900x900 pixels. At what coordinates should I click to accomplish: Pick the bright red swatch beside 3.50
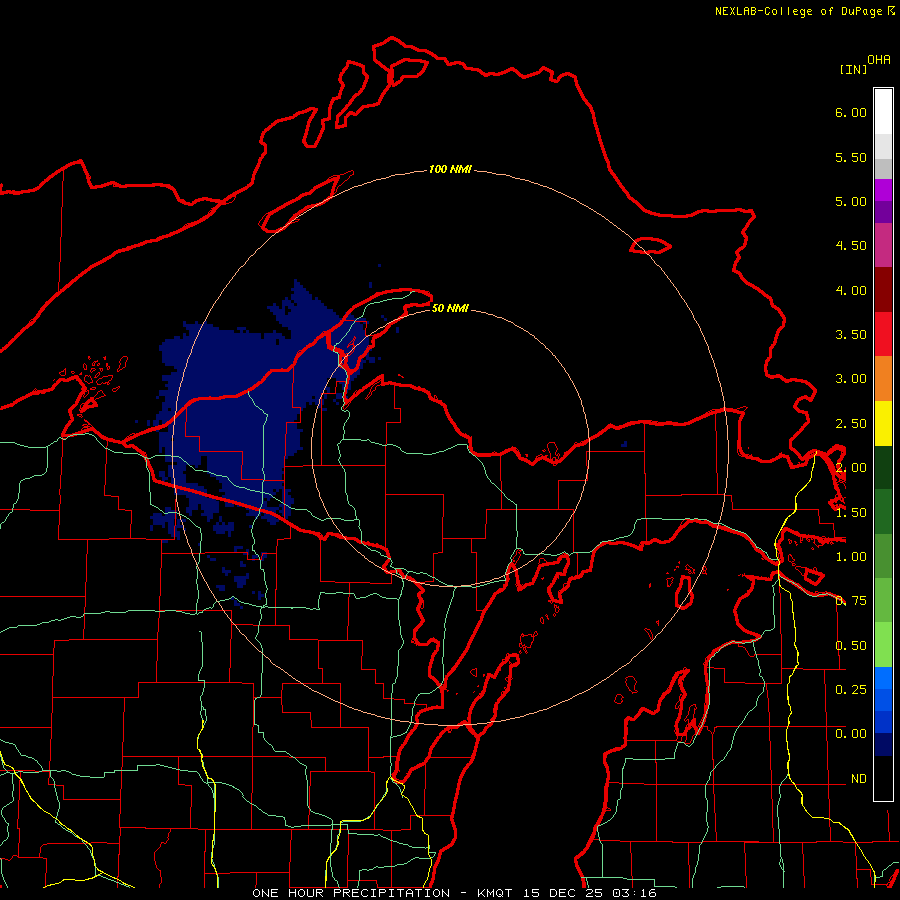883,334
